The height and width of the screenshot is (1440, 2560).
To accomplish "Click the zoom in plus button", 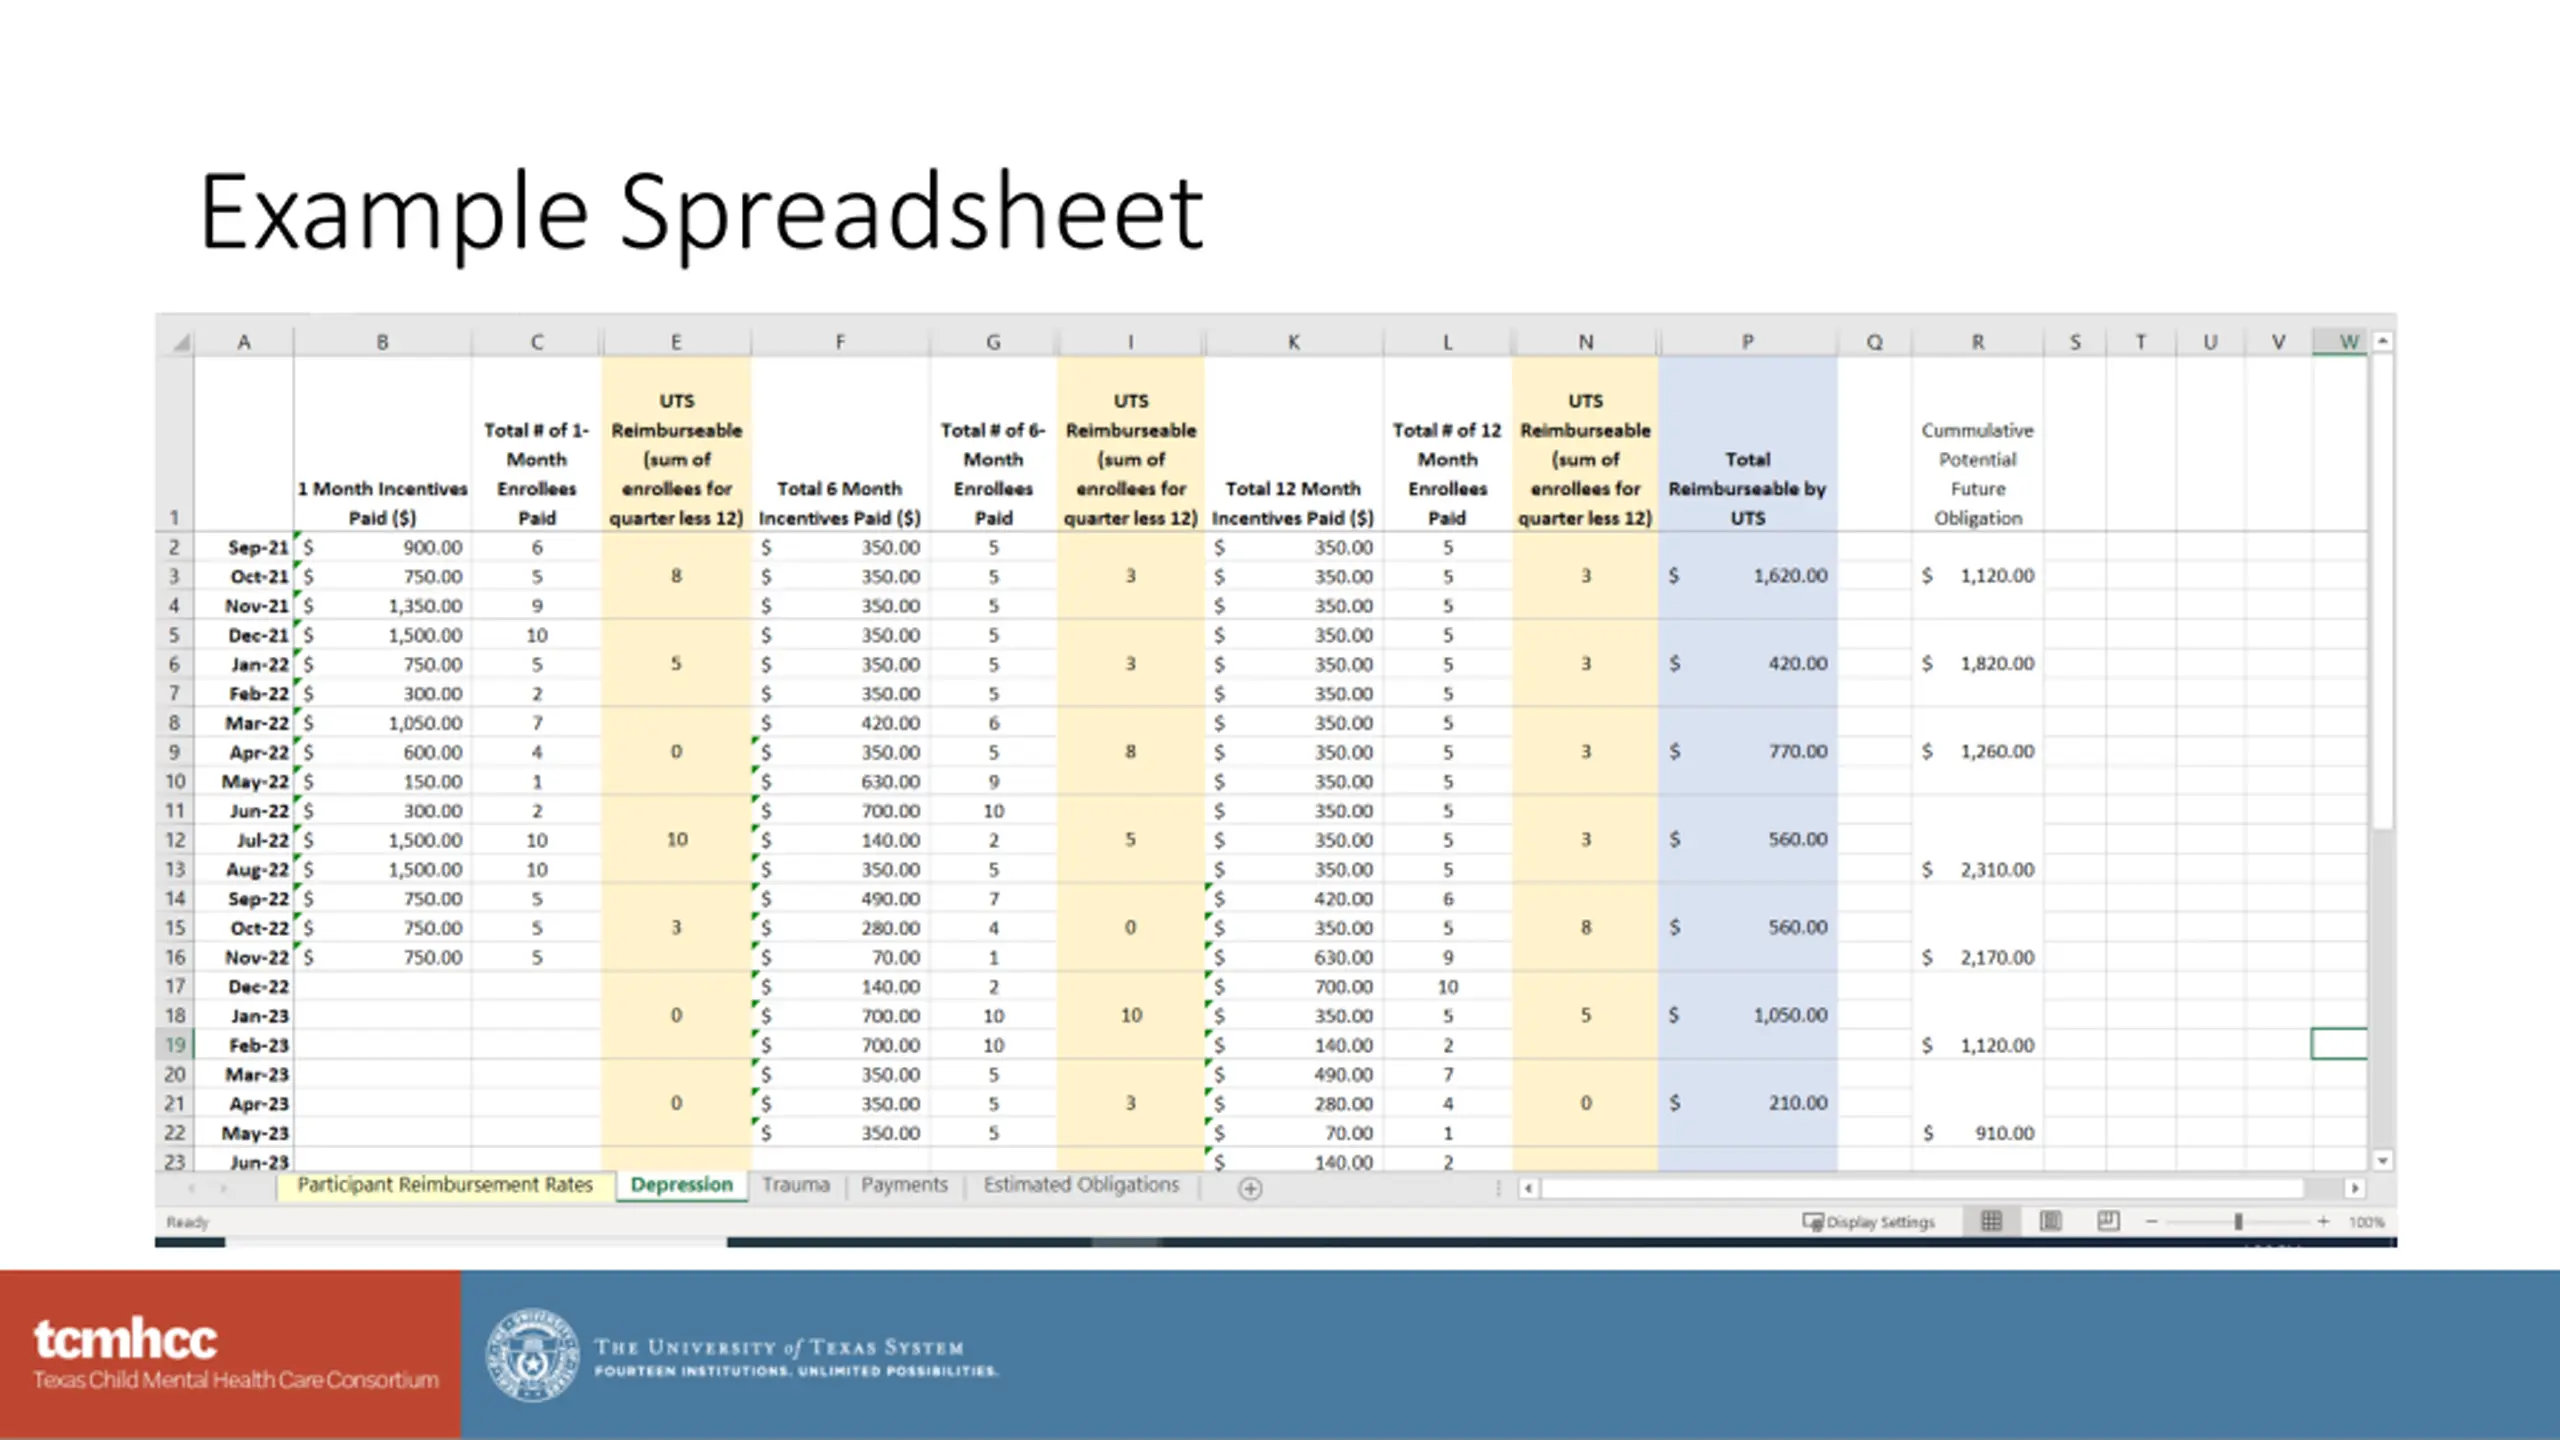I will pos(2323,1222).
